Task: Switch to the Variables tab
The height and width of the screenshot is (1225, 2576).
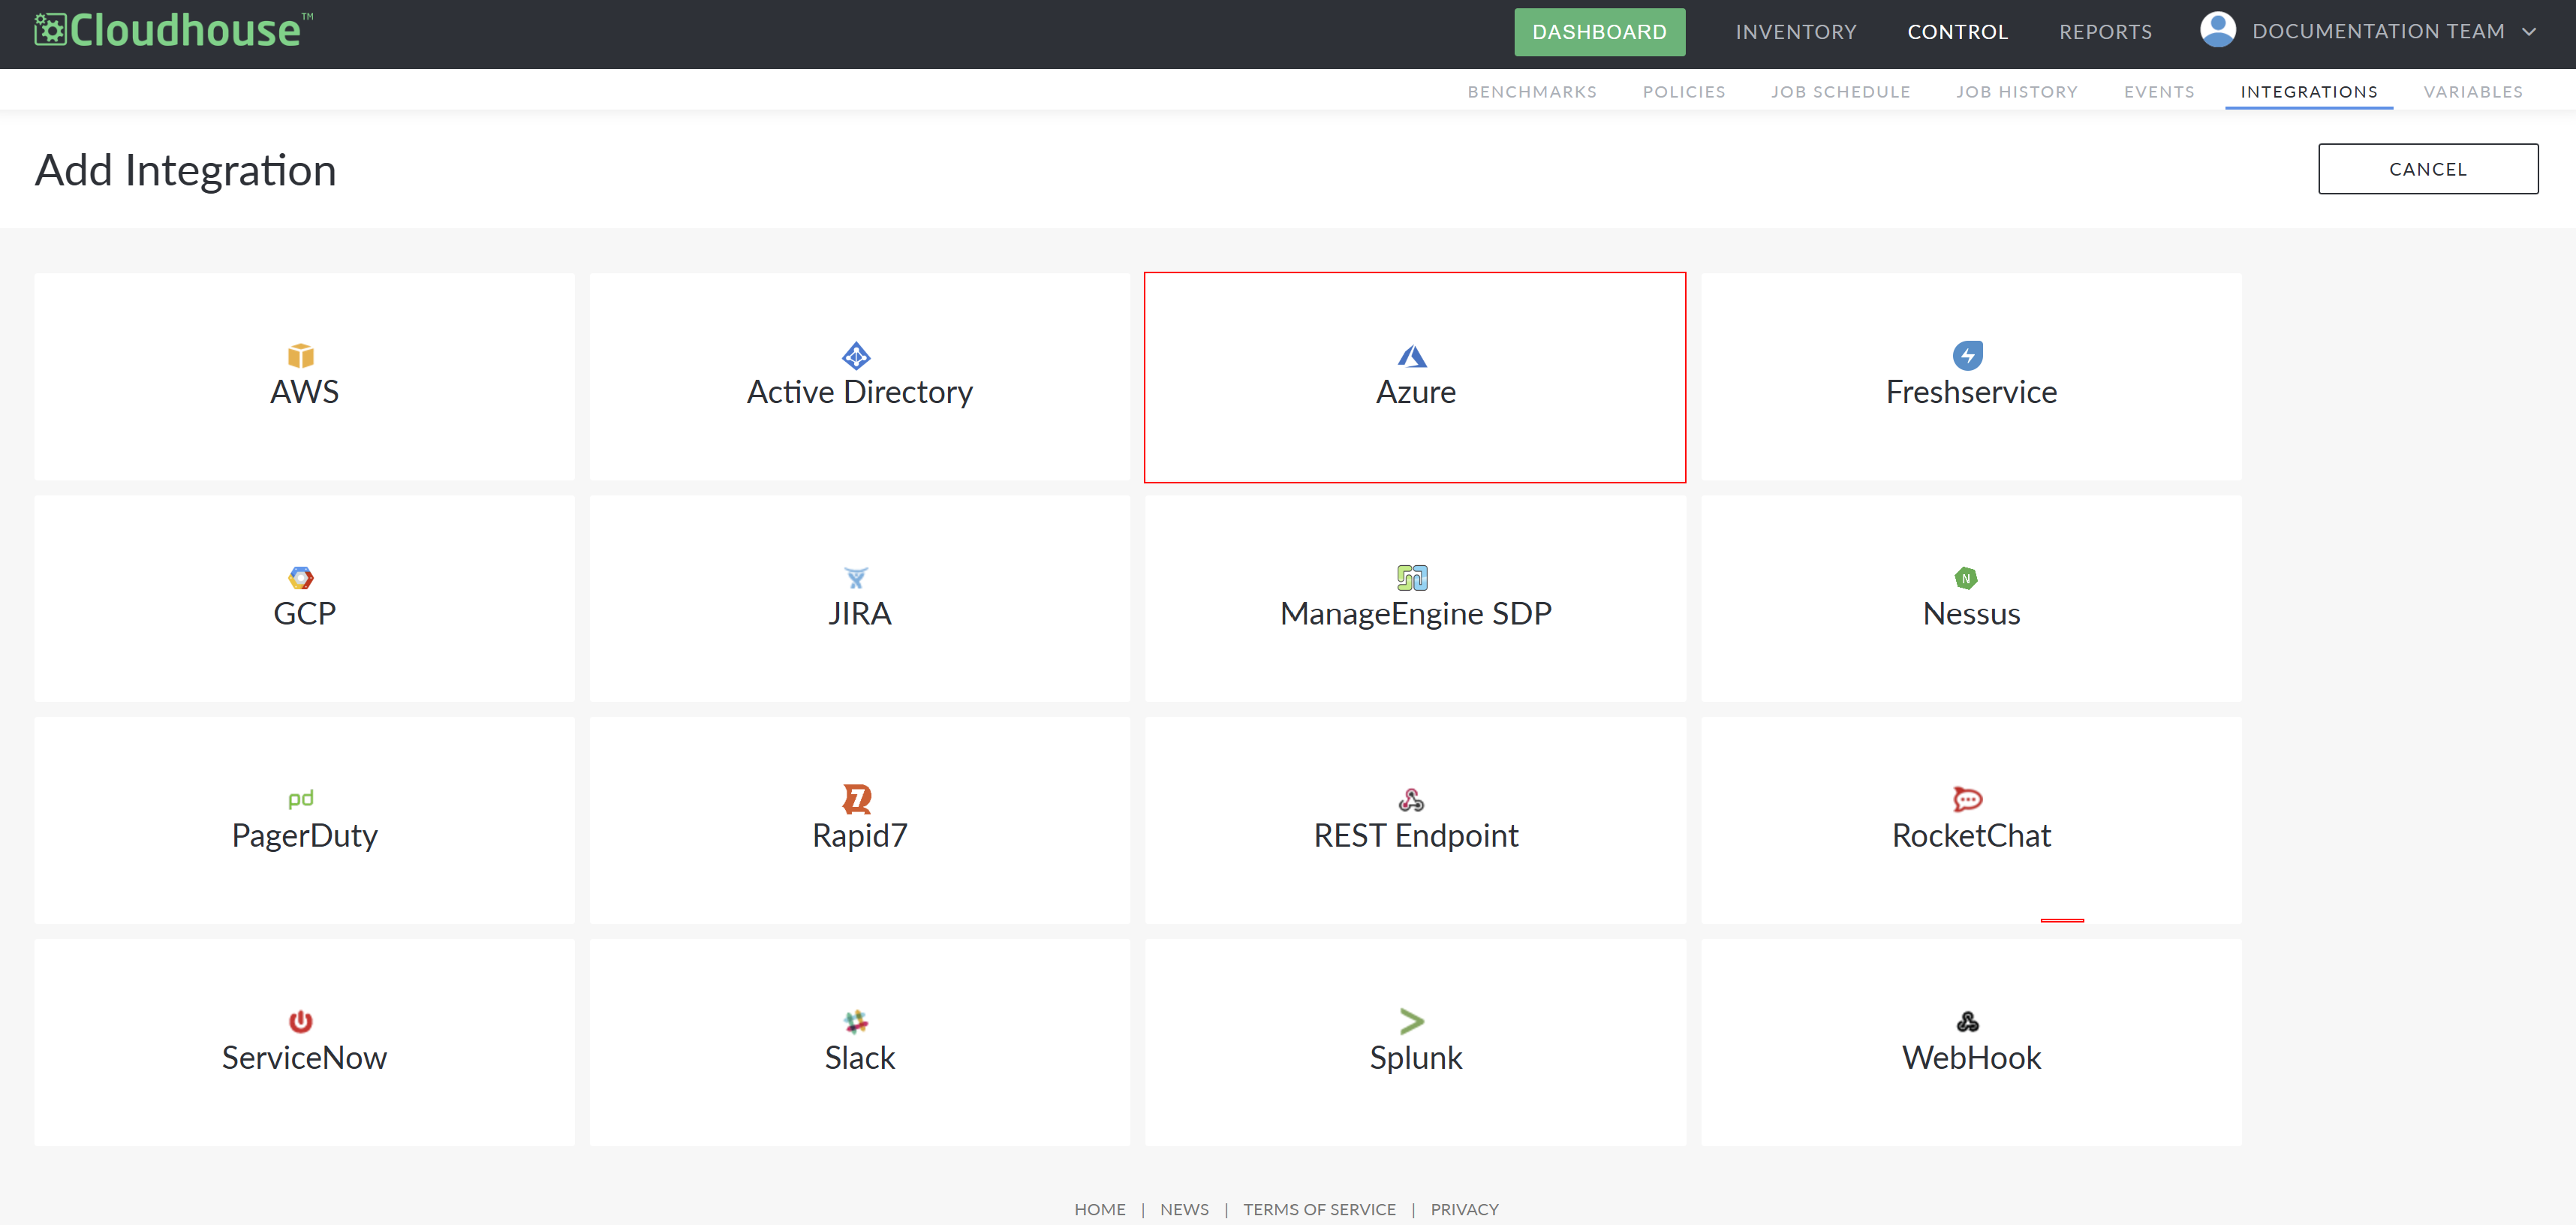Action: point(2473,92)
